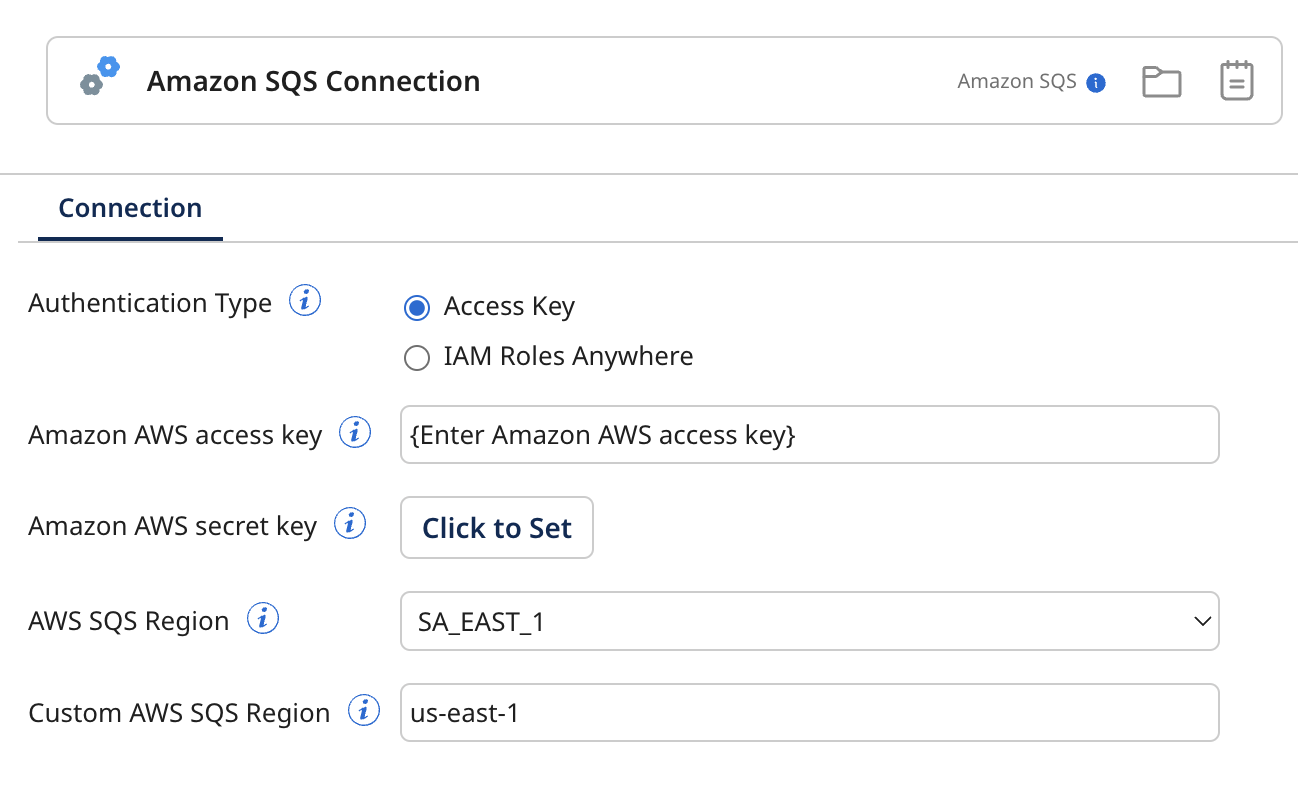Click the info icon next to Authentication Type
The width and height of the screenshot is (1298, 792).
[x=305, y=300]
